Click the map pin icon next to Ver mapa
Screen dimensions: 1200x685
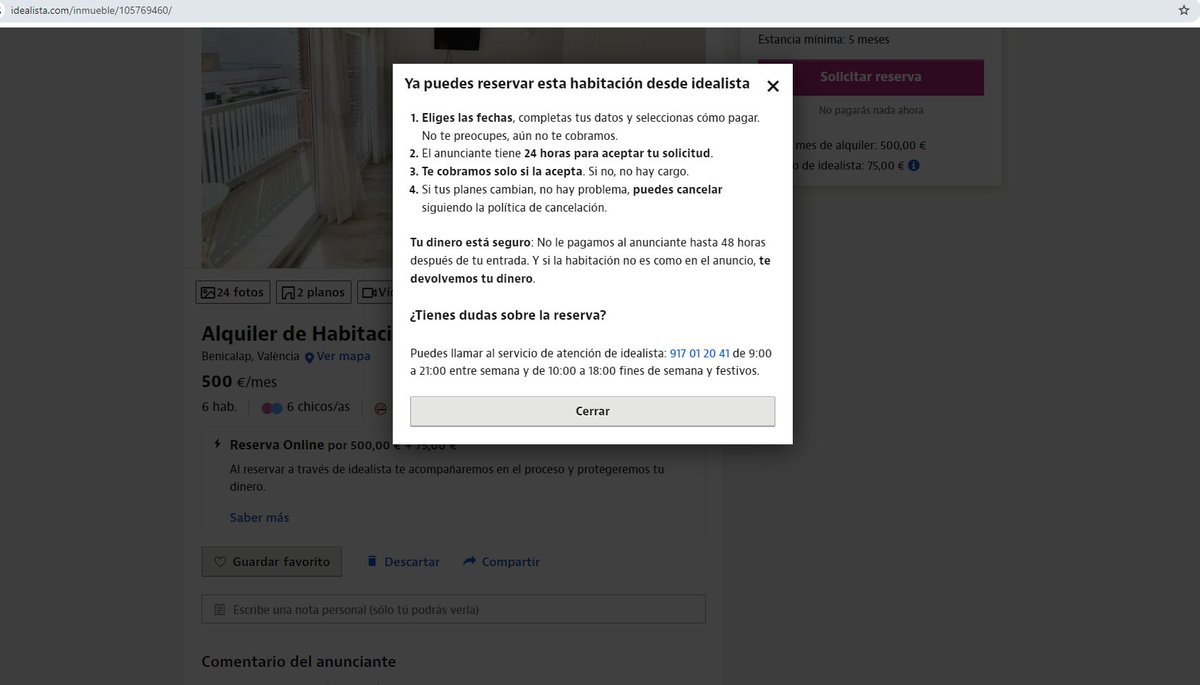coord(310,357)
